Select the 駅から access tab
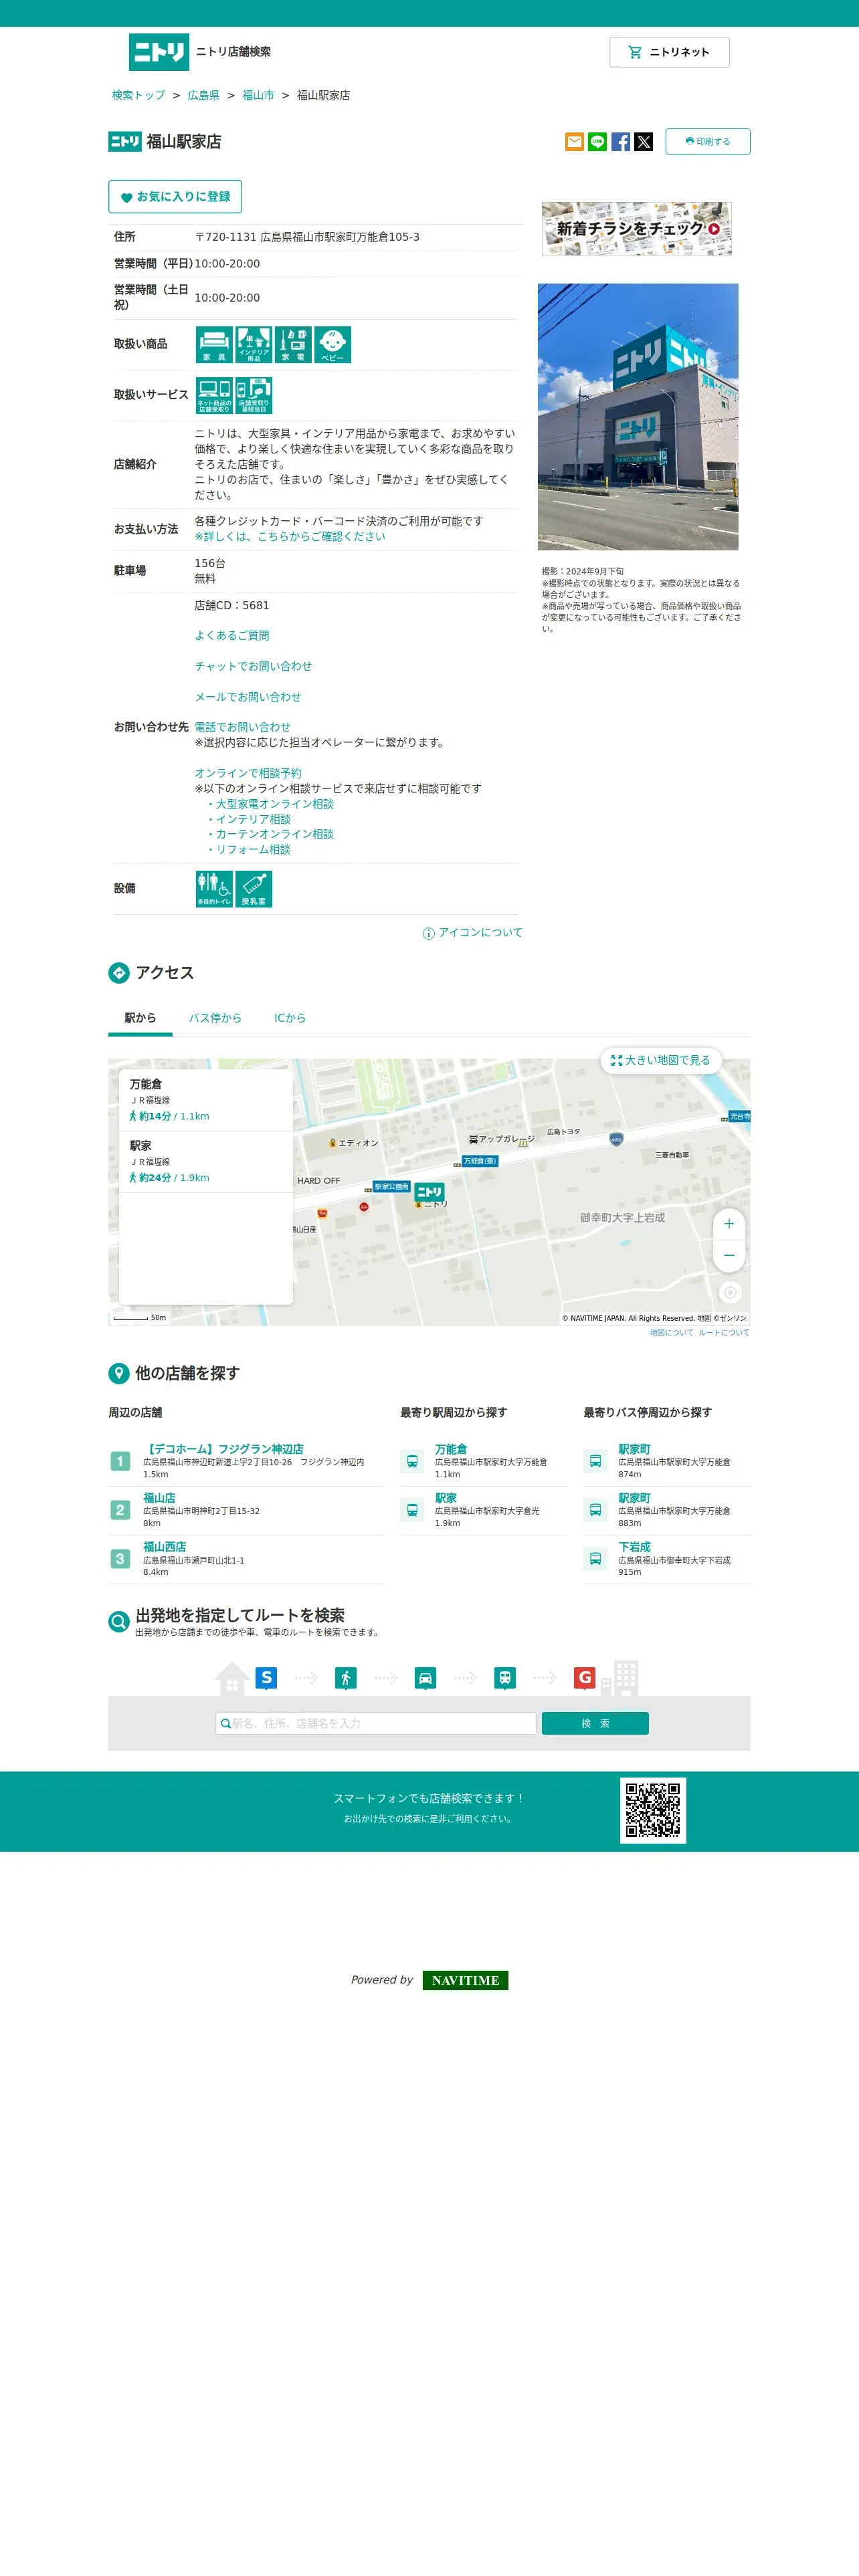This screenshot has width=859, height=2576. (140, 1018)
